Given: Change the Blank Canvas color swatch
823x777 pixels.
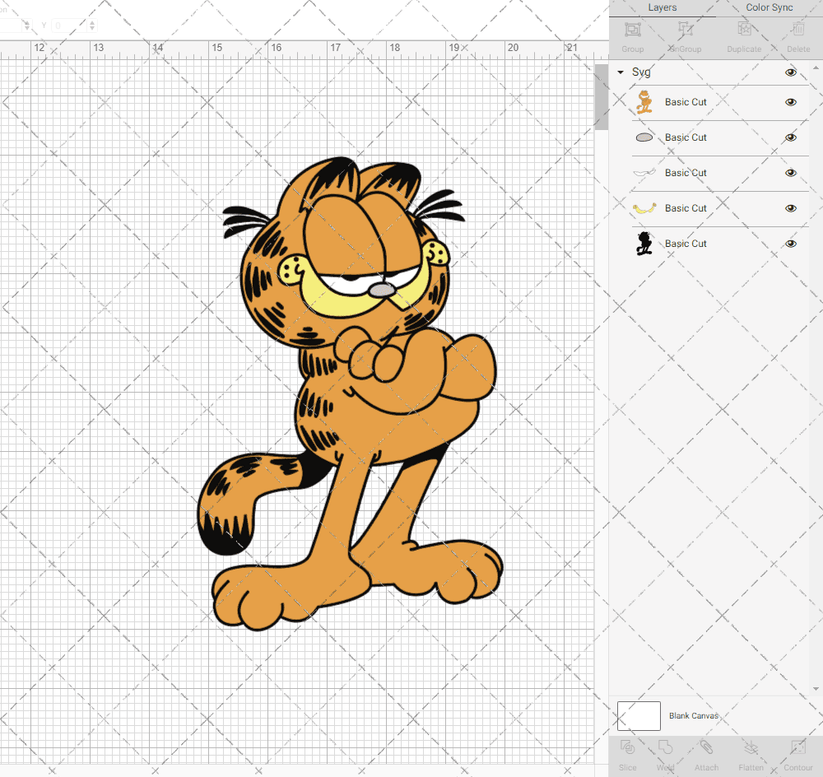Looking at the screenshot, I should click(x=641, y=716).
